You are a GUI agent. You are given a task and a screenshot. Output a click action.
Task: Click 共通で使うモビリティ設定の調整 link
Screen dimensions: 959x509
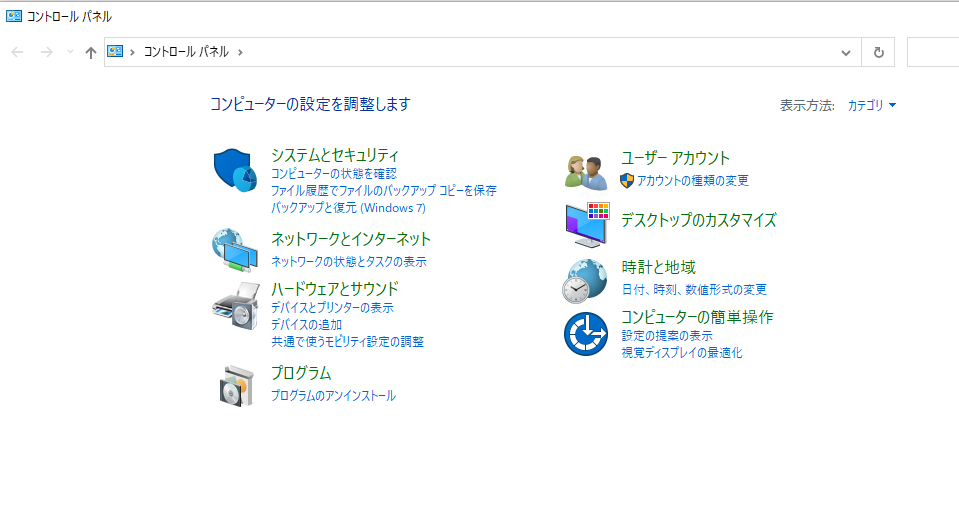[x=347, y=342]
